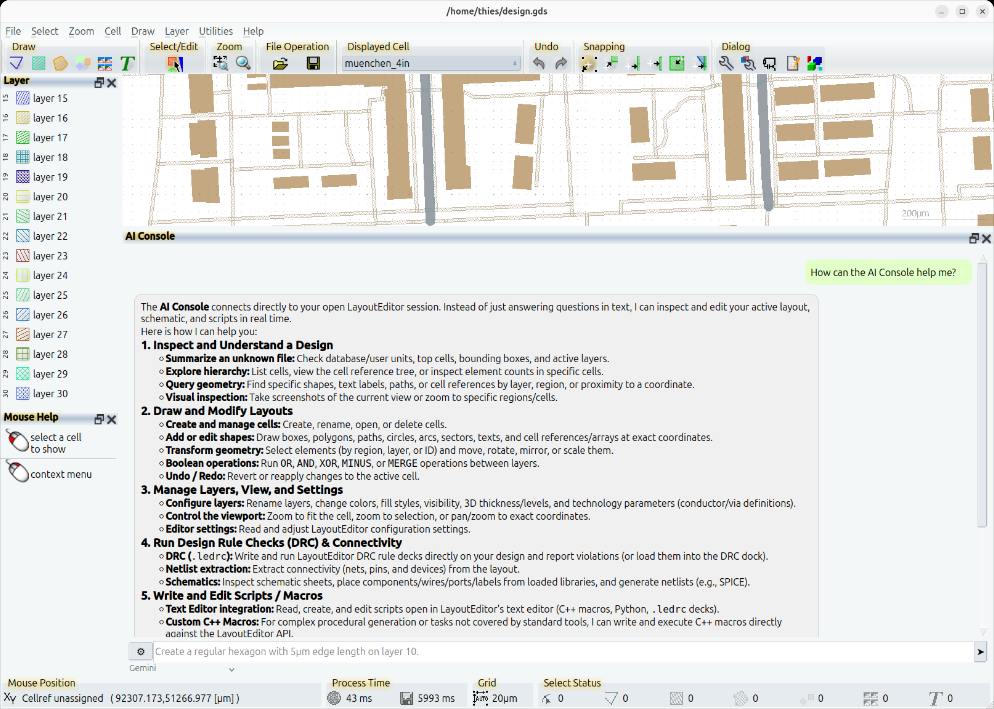Open the Cell menu
This screenshot has height=709, width=994.
(x=113, y=31)
